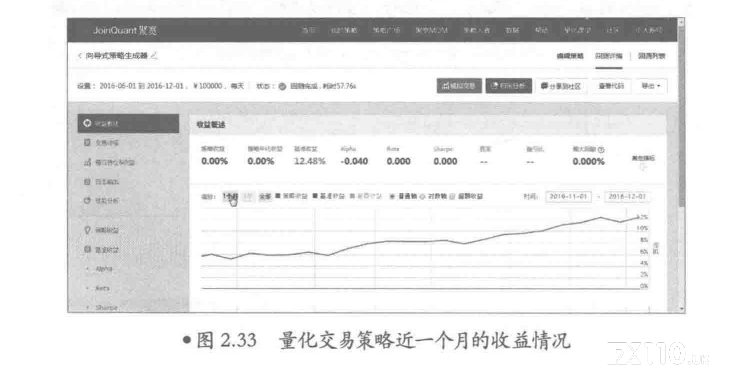734x375 pixels.
Task: Click the 查看代码 button
Action: (x=611, y=86)
